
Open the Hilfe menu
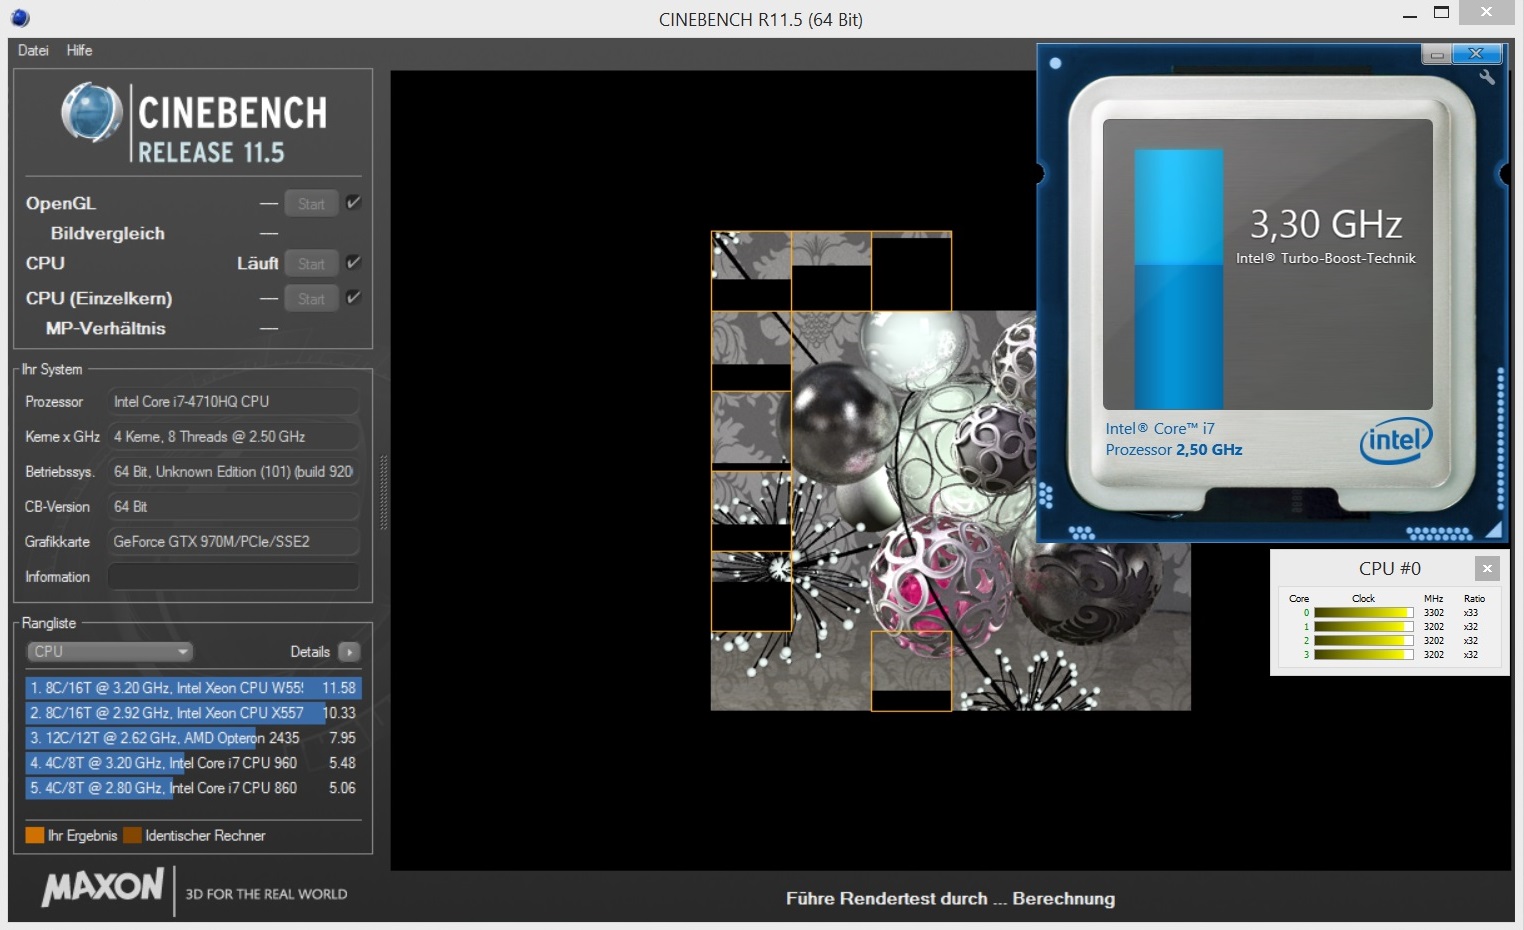click(x=79, y=50)
